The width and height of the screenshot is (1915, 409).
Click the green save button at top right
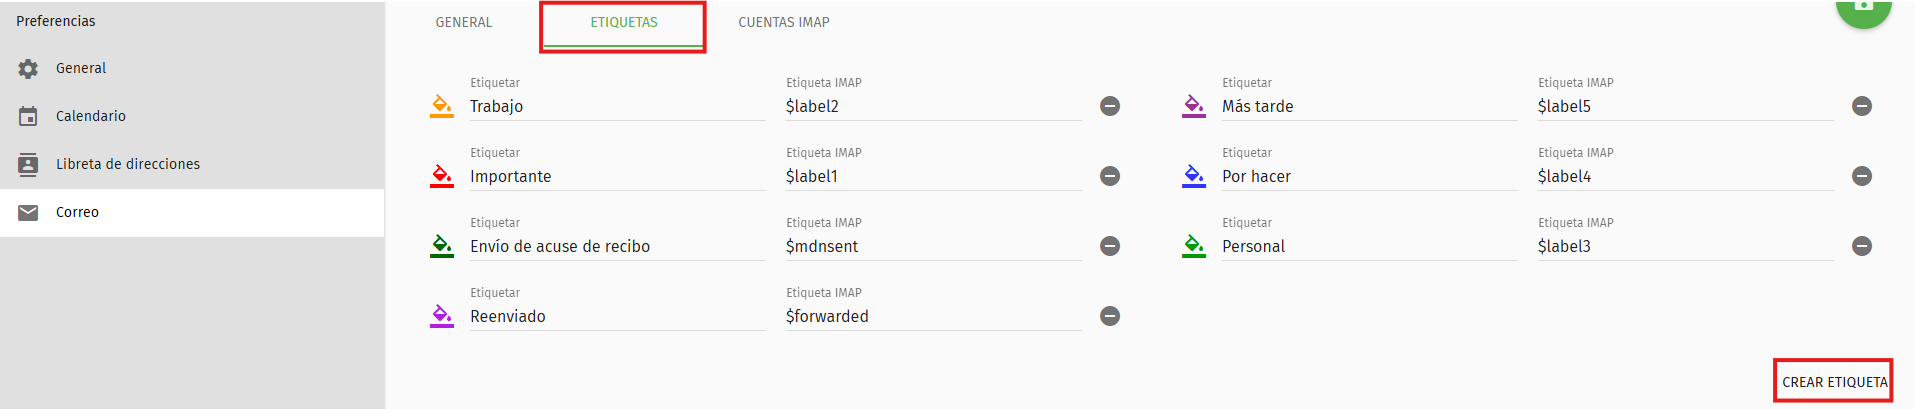point(1864,8)
